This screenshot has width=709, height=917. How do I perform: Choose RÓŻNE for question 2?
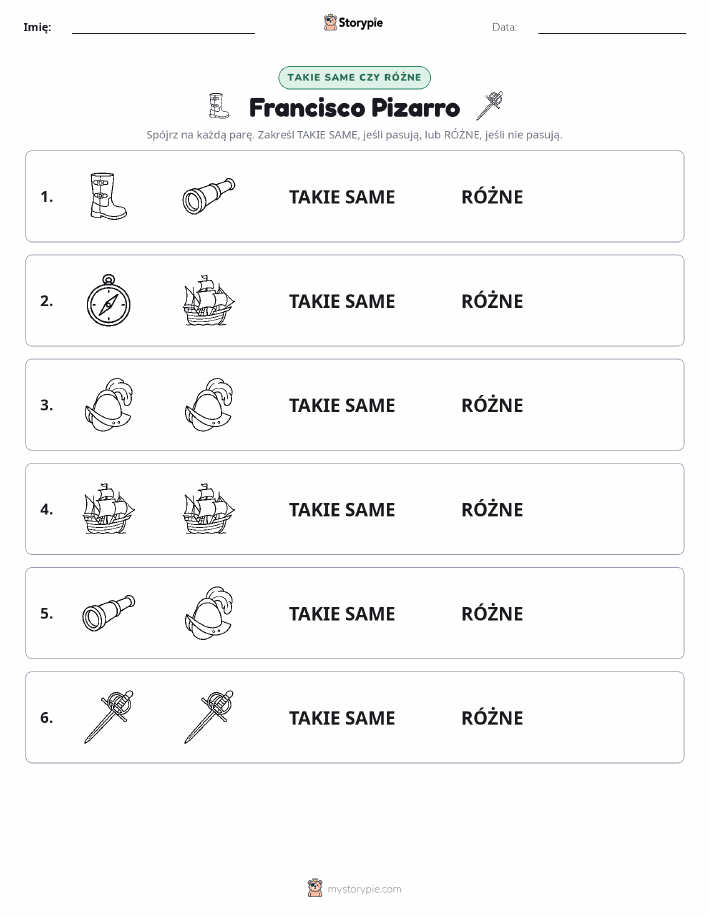click(492, 301)
